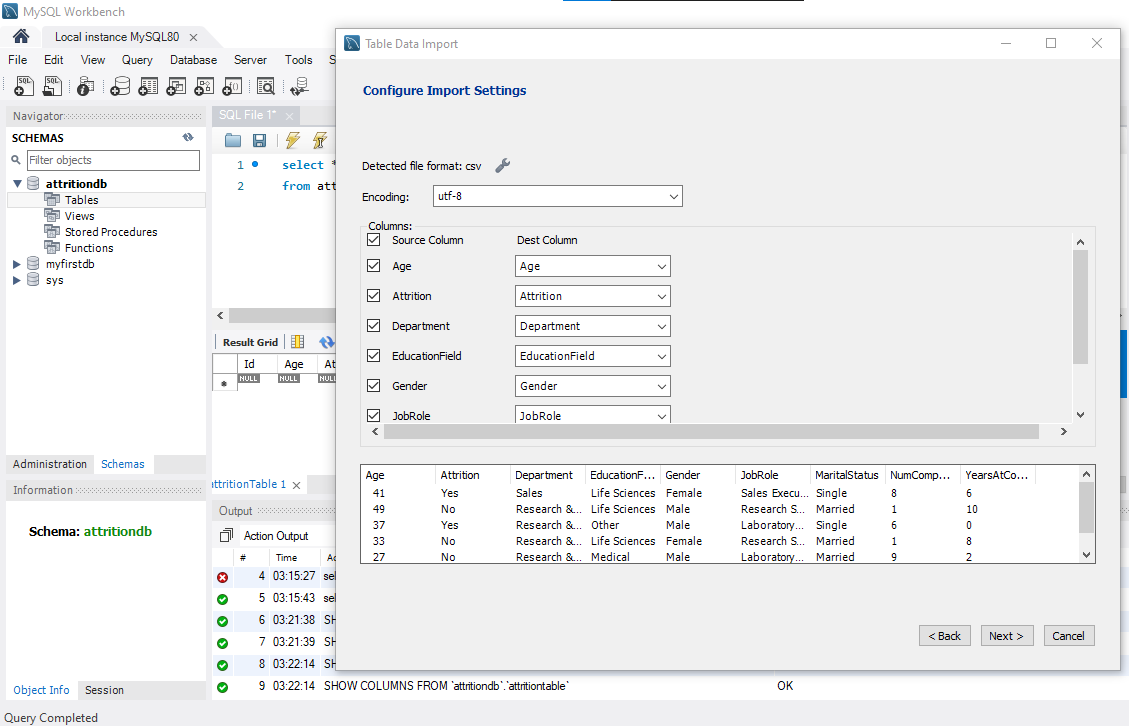This screenshot has width=1129, height=726.
Task: Open the Tools menu
Action: coord(298,60)
